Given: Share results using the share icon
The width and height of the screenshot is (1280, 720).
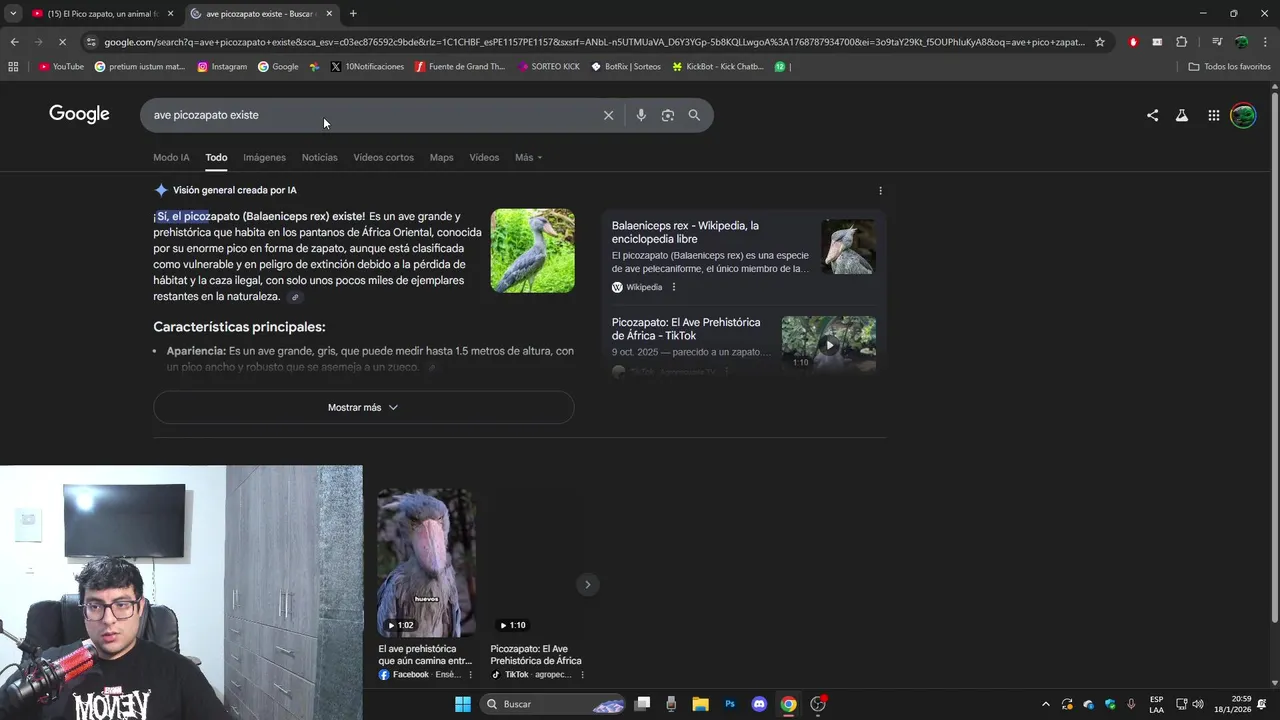Looking at the screenshot, I should coord(1152,115).
